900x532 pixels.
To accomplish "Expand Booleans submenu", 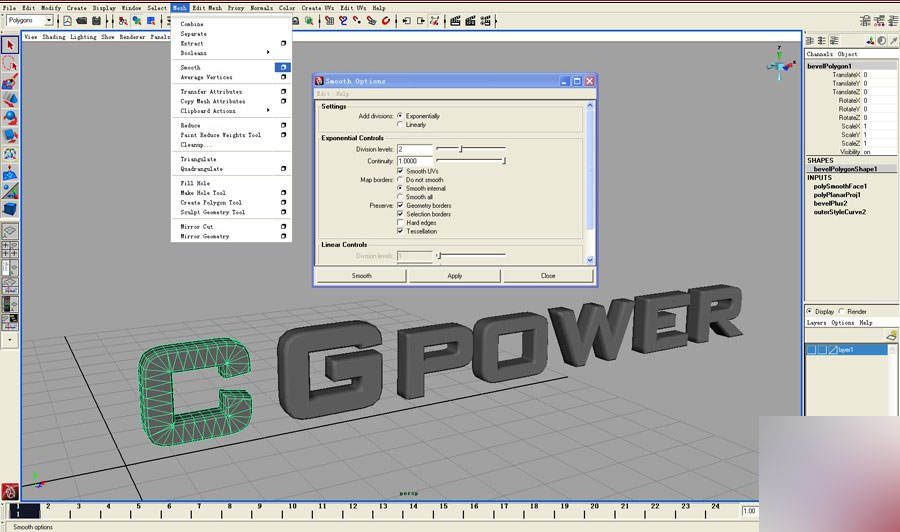I will click(x=268, y=53).
